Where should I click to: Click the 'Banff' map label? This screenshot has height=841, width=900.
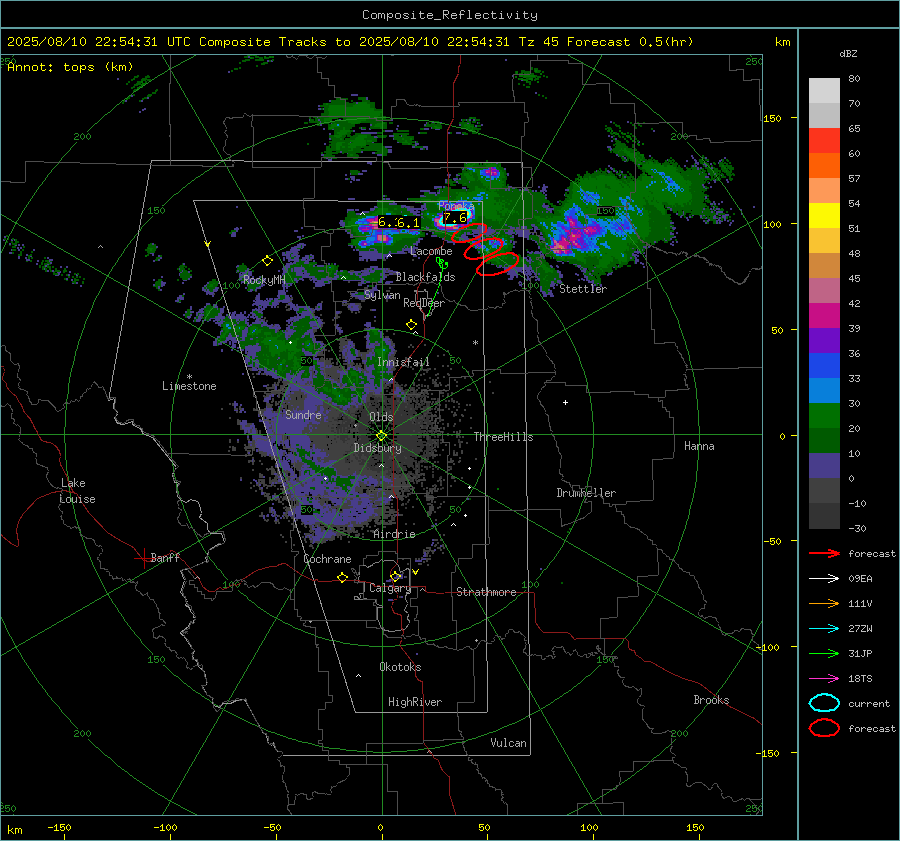pos(165,557)
